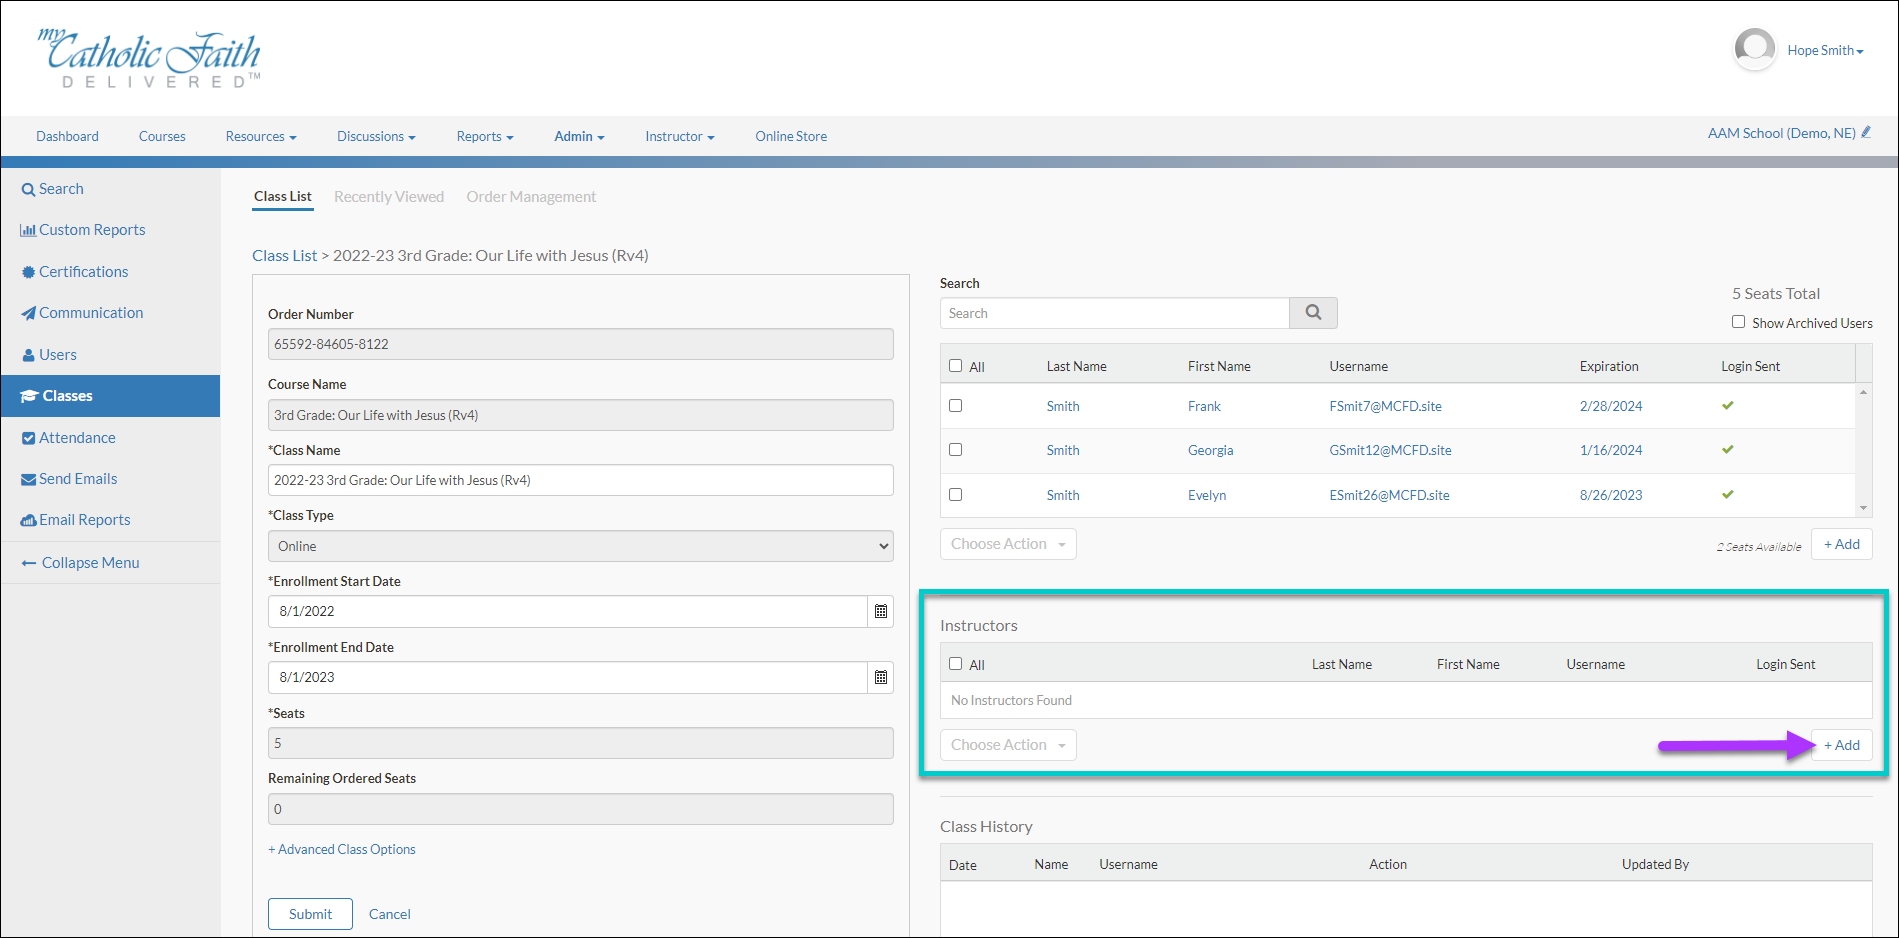This screenshot has width=1899, height=938.
Task: Click the My Catholic Faith Delivered logo
Action: [150, 60]
